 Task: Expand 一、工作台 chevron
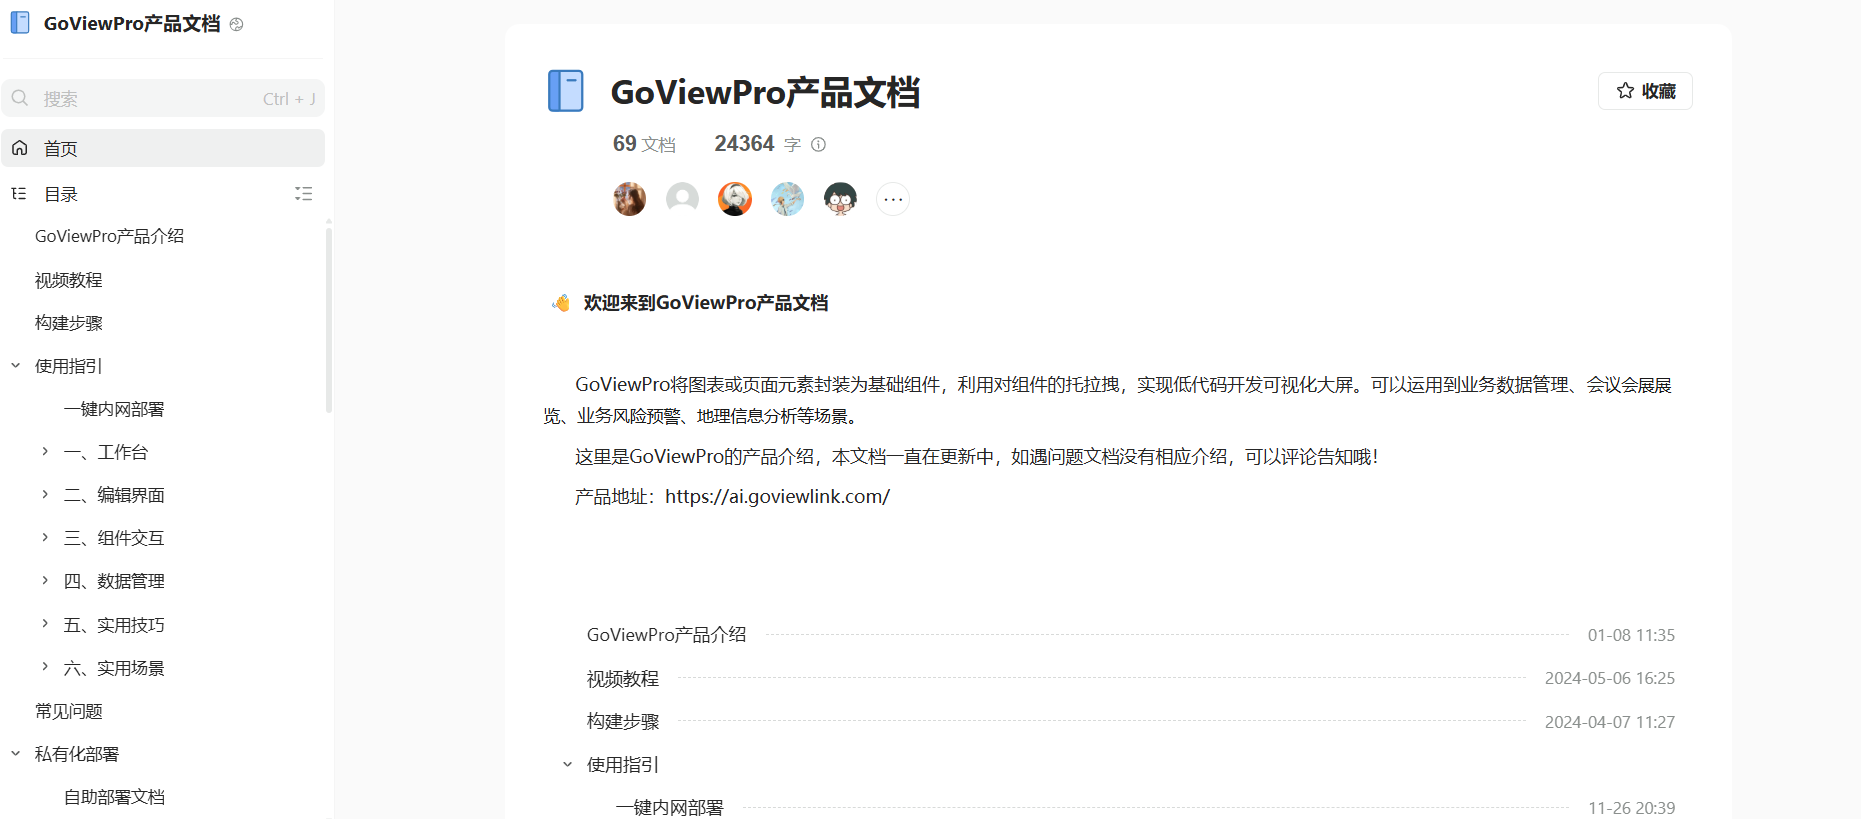(x=45, y=452)
